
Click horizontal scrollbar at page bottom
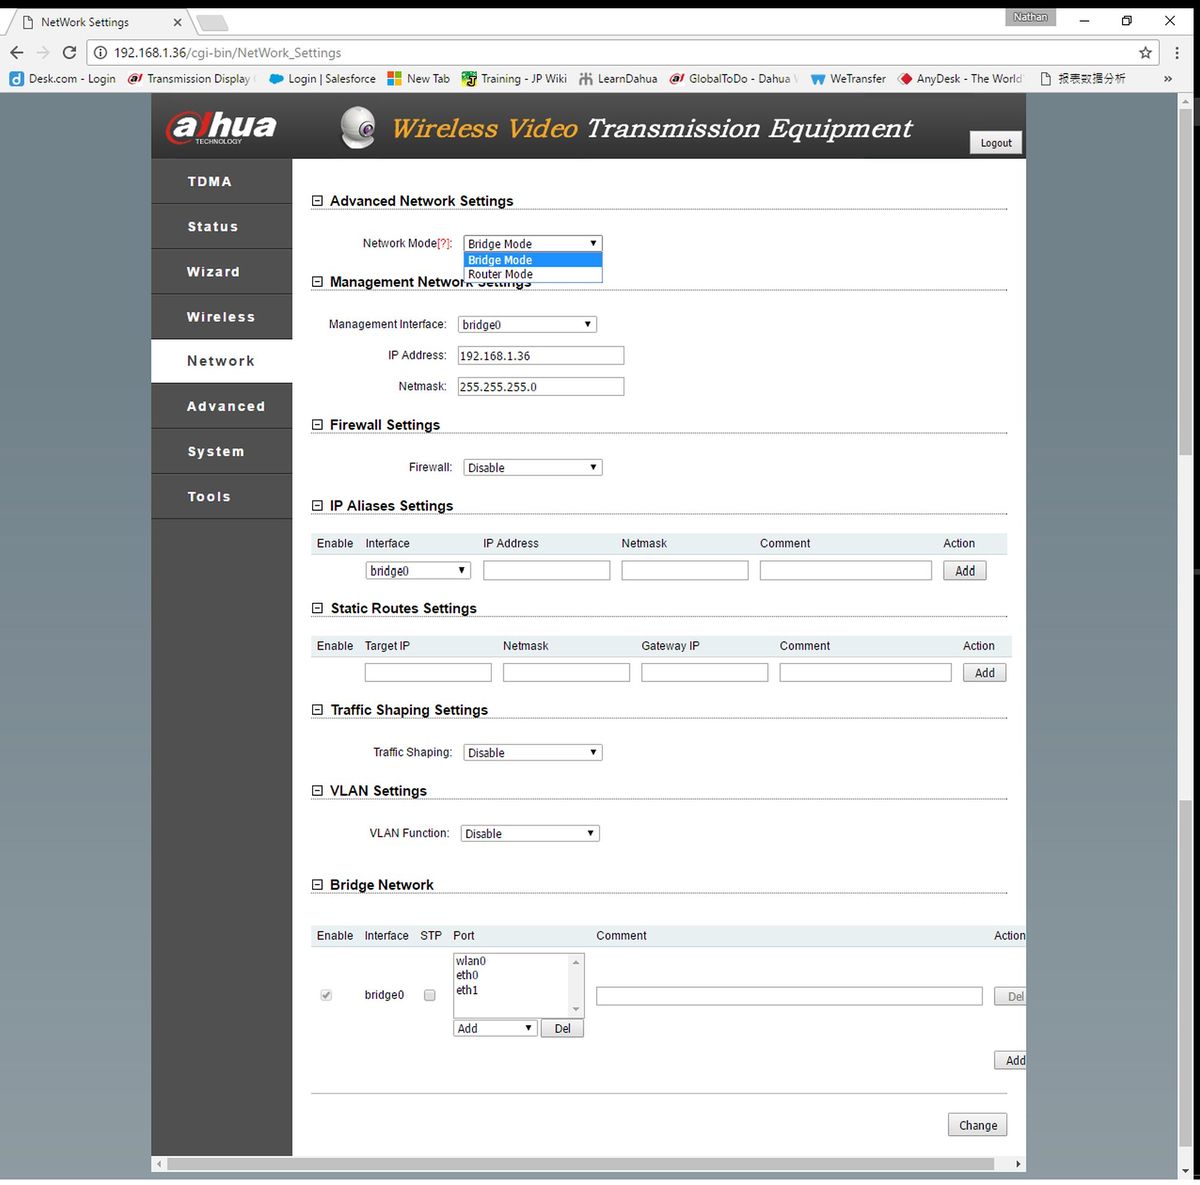point(581,1164)
